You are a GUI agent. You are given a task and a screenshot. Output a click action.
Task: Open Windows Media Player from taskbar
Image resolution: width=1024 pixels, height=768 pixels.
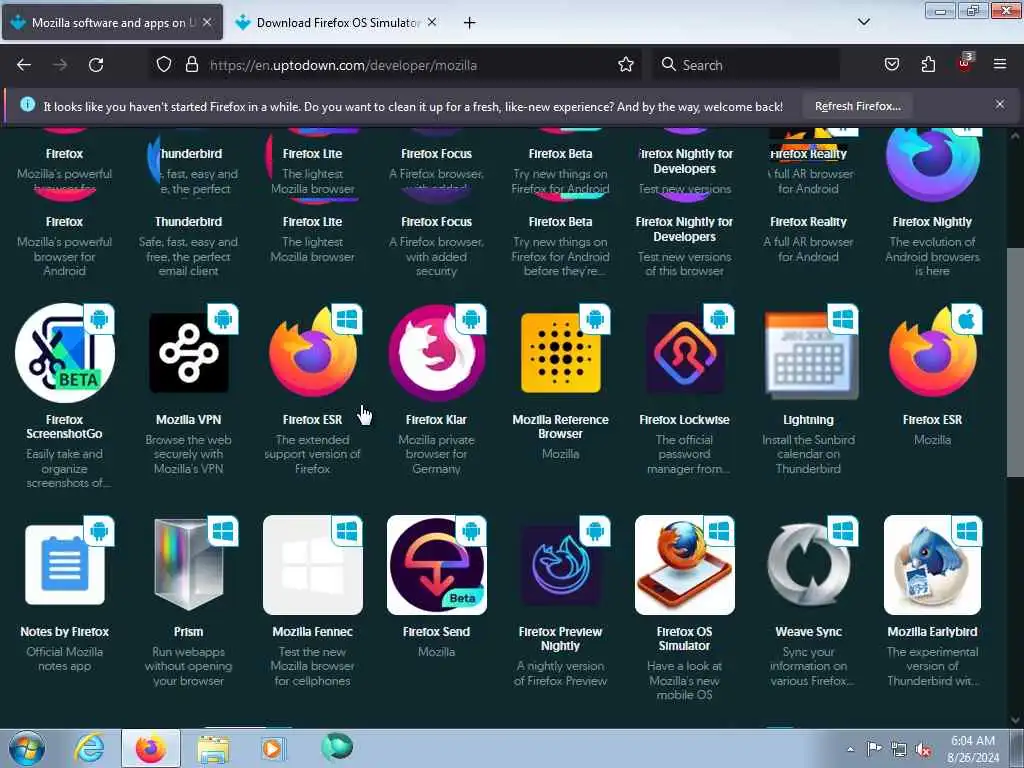tap(272, 748)
